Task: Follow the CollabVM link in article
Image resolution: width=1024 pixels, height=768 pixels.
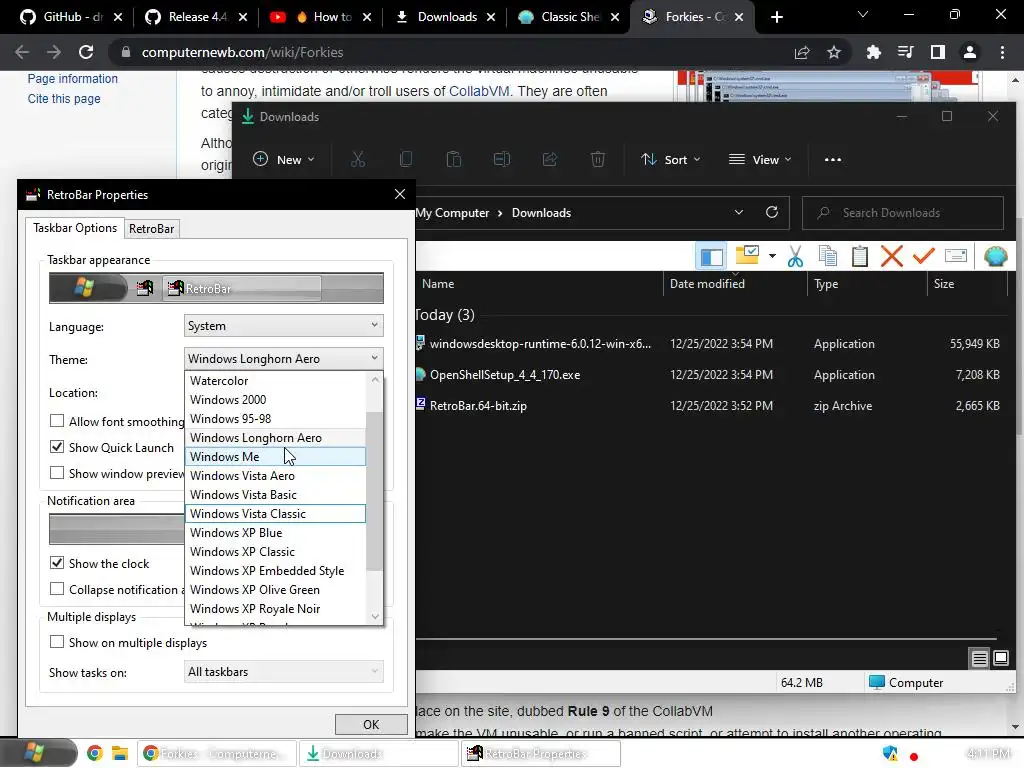Action: click(479, 91)
